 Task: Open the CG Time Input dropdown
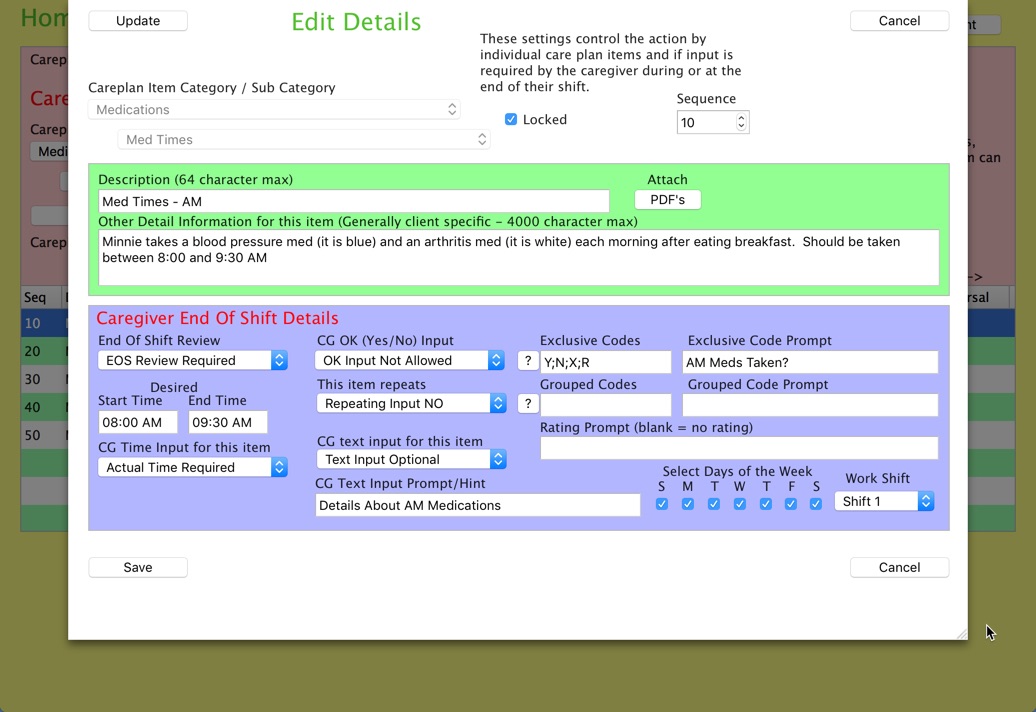click(x=192, y=467)
